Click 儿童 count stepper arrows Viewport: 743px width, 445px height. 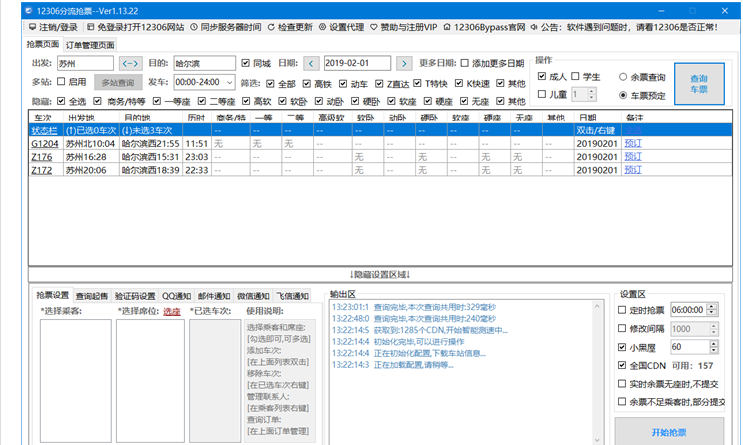click(x=591, y=94)
